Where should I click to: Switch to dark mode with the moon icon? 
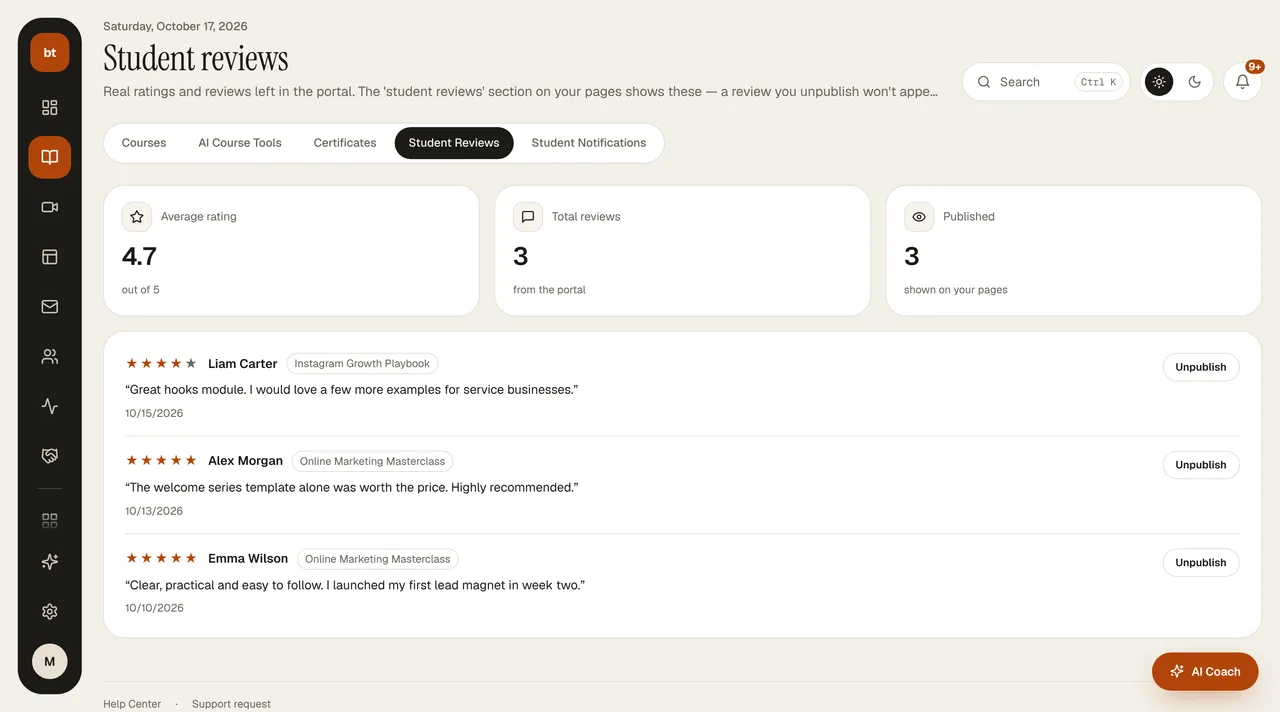point(1194,82)
